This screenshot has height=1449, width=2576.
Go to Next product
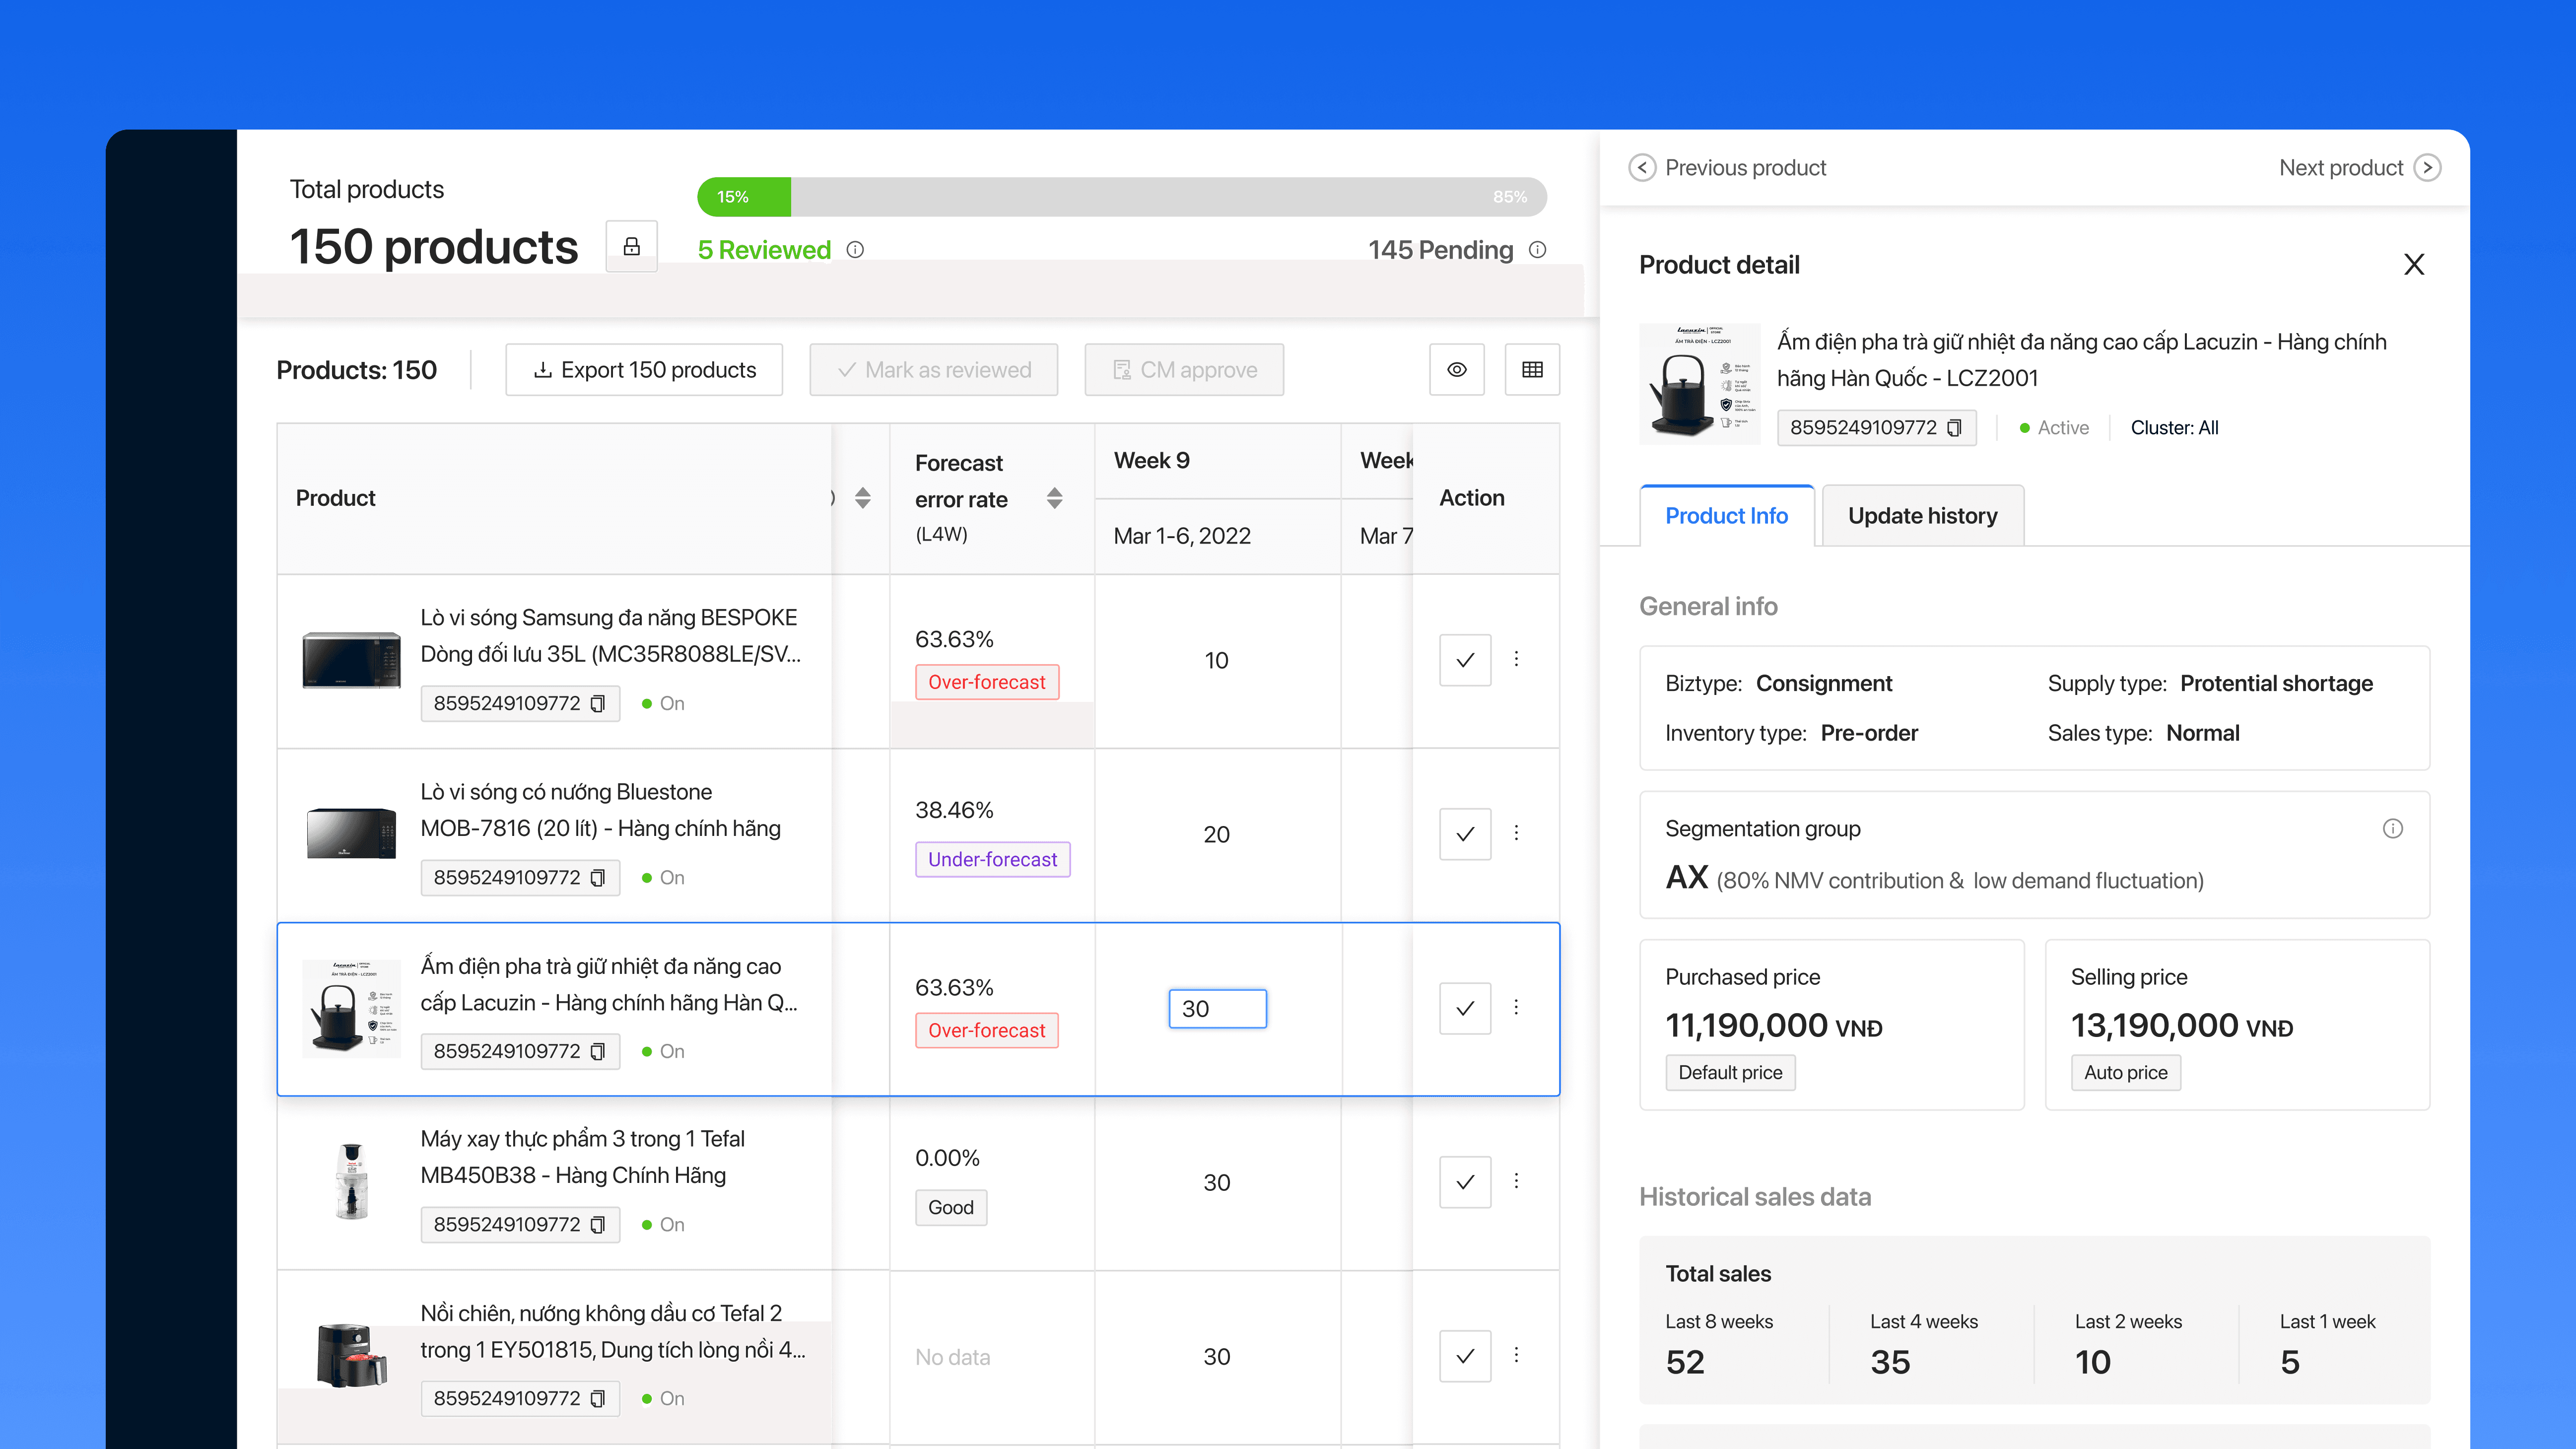pos(2360,168)
